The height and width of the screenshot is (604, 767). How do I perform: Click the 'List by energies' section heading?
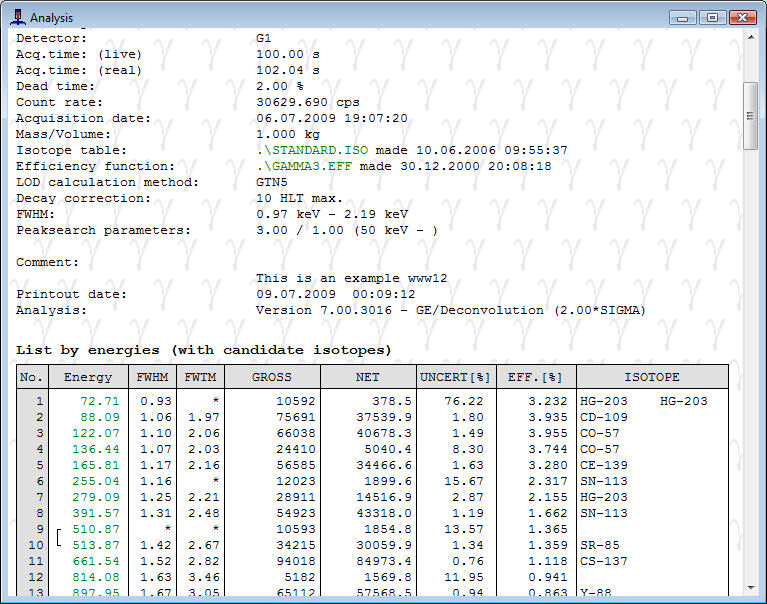203,350
